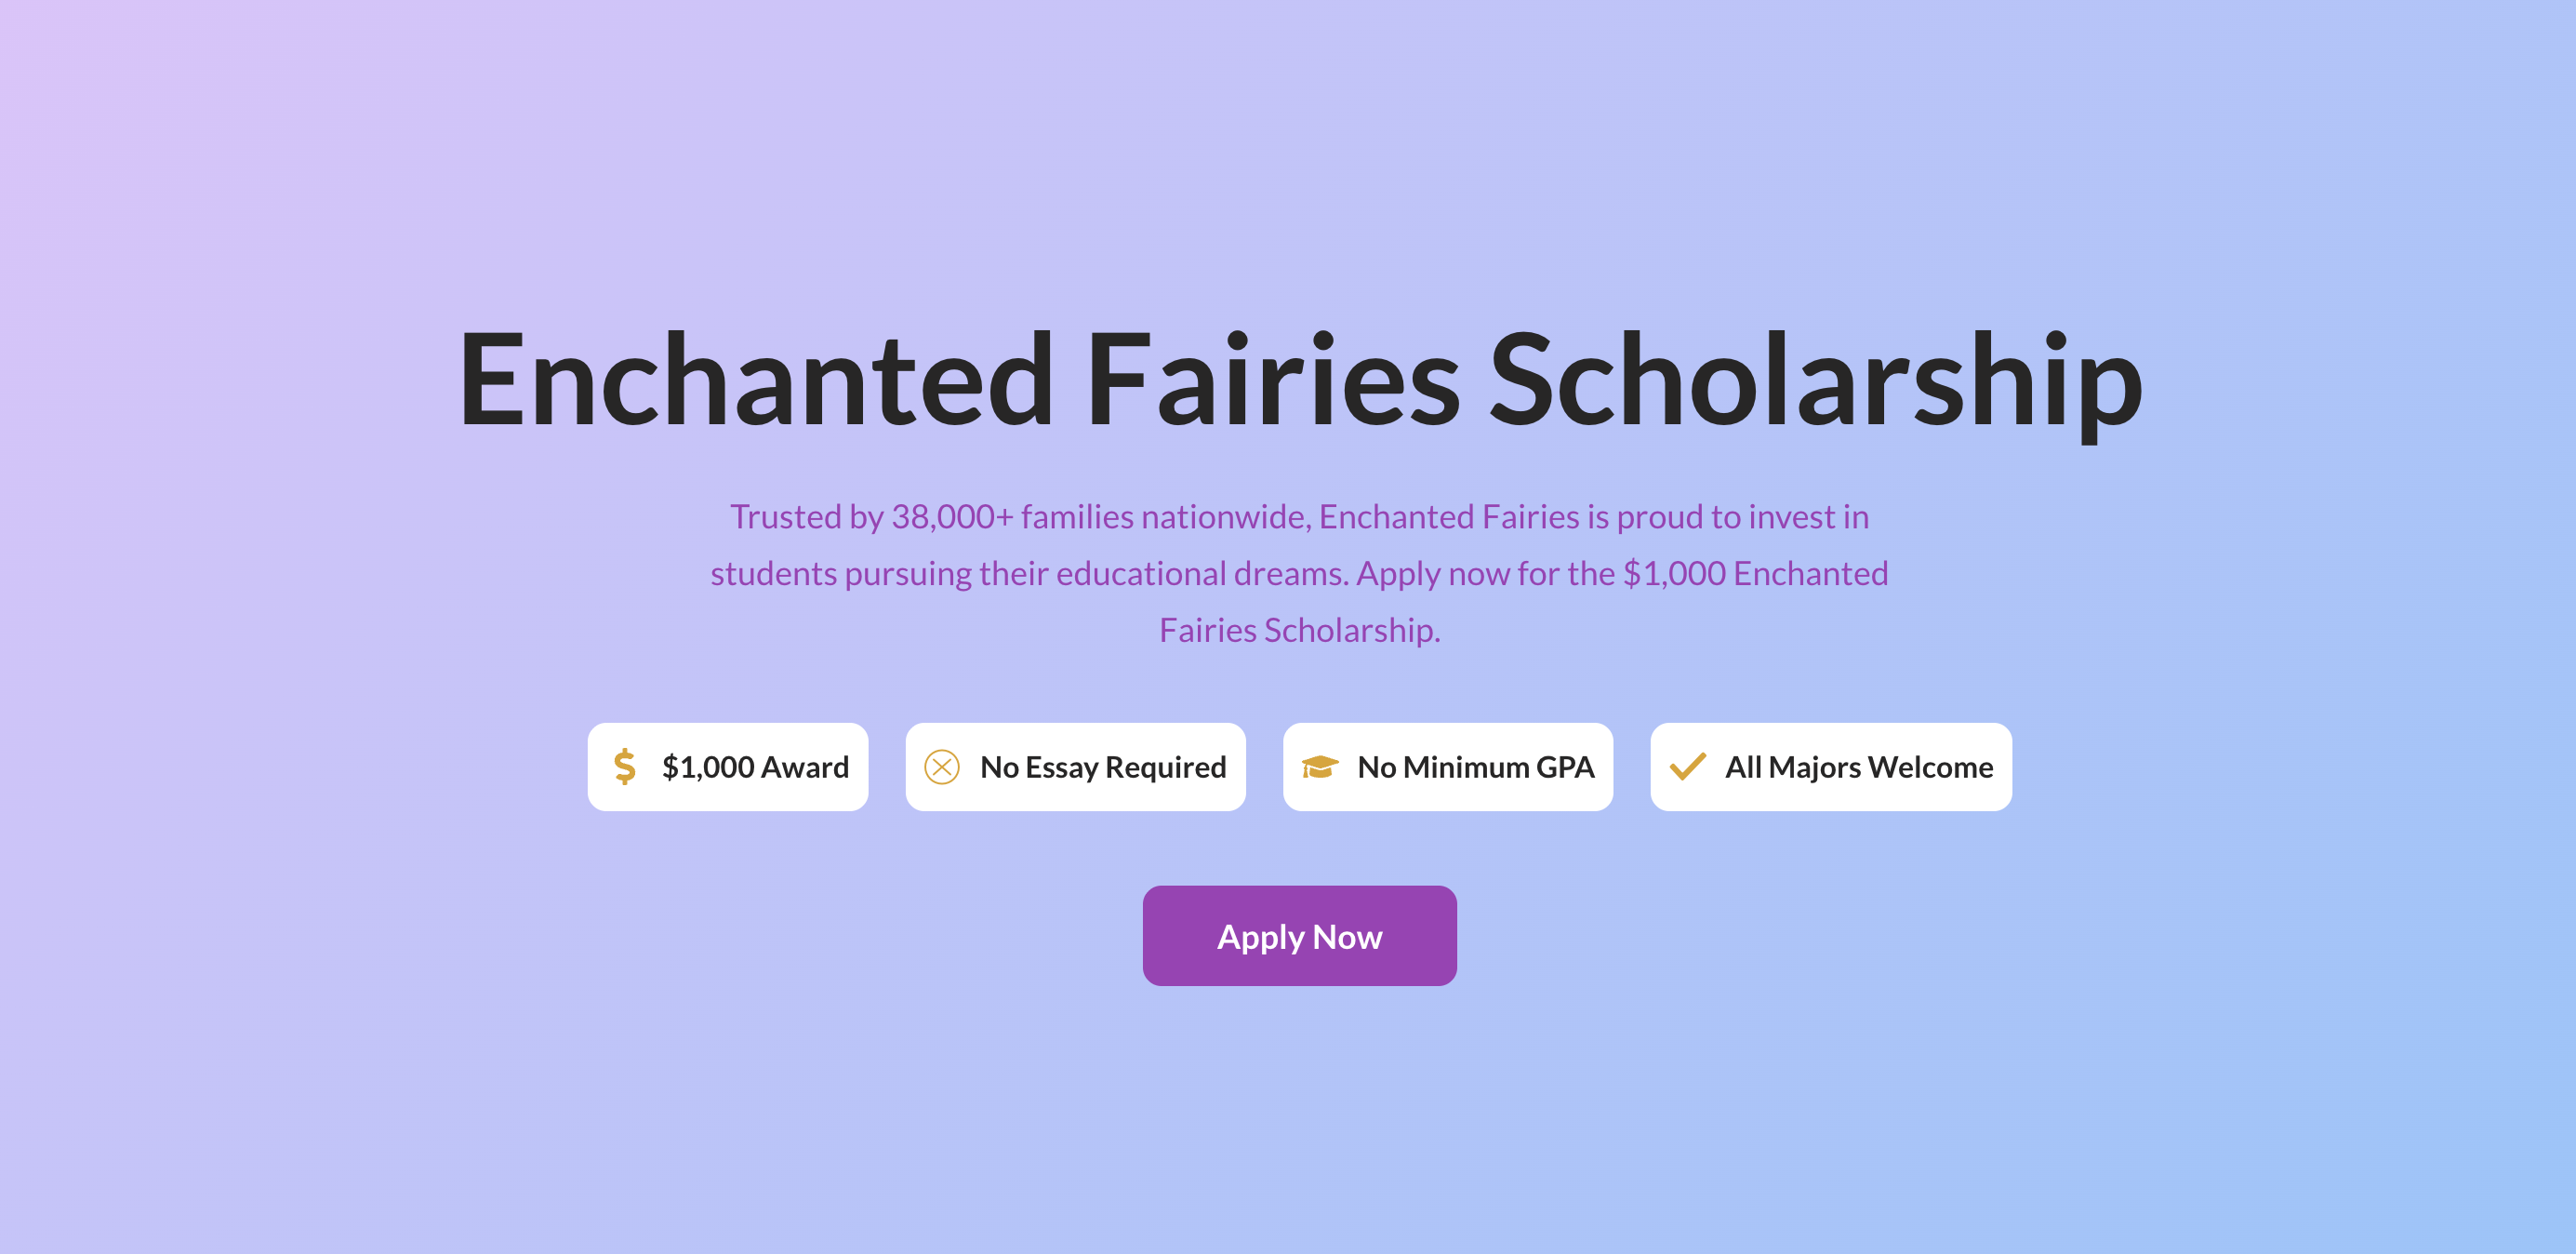Click the word "Fairies" in the main heading

click(1272, 381)
